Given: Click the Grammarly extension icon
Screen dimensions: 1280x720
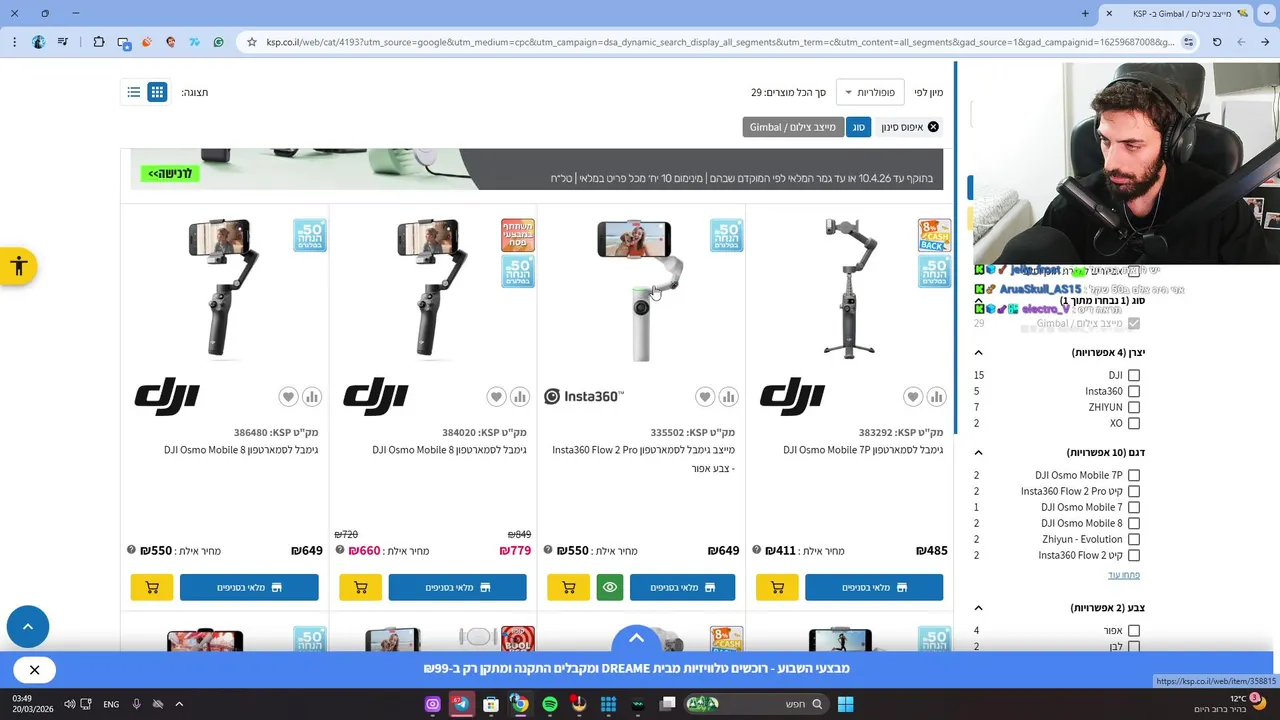Looking at the screenshot, I should click(x=219, y=42).
